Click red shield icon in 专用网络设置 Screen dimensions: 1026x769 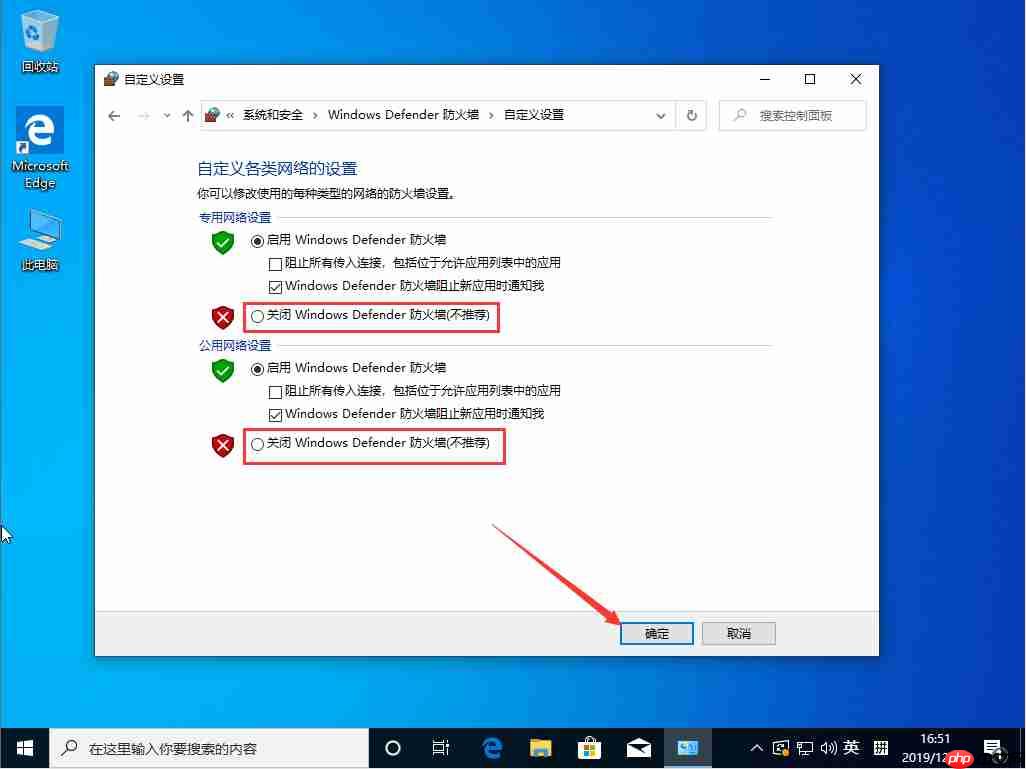[x=223, y=317]
